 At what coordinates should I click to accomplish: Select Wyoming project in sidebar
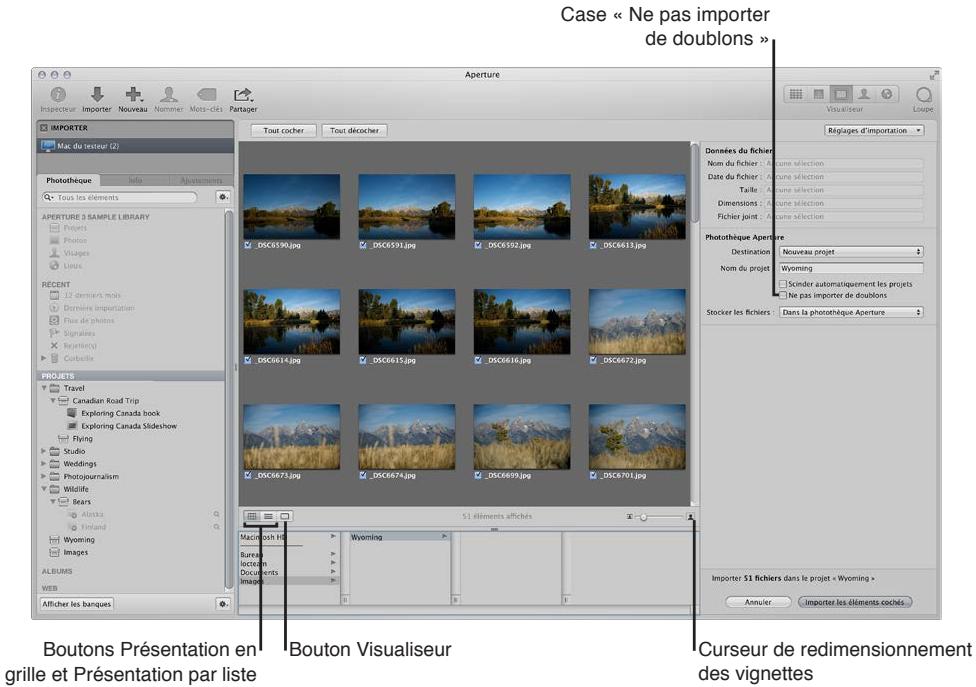point(78,540)
